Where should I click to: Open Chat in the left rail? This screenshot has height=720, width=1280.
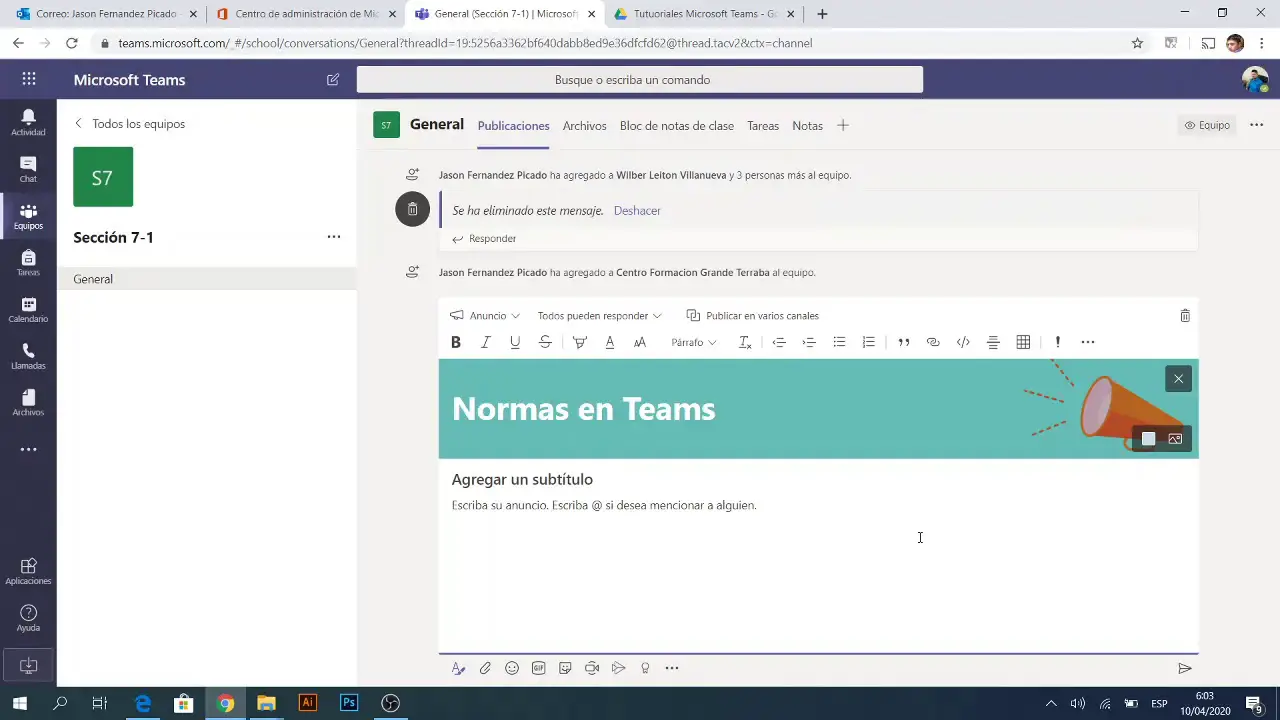click(28, 170)
